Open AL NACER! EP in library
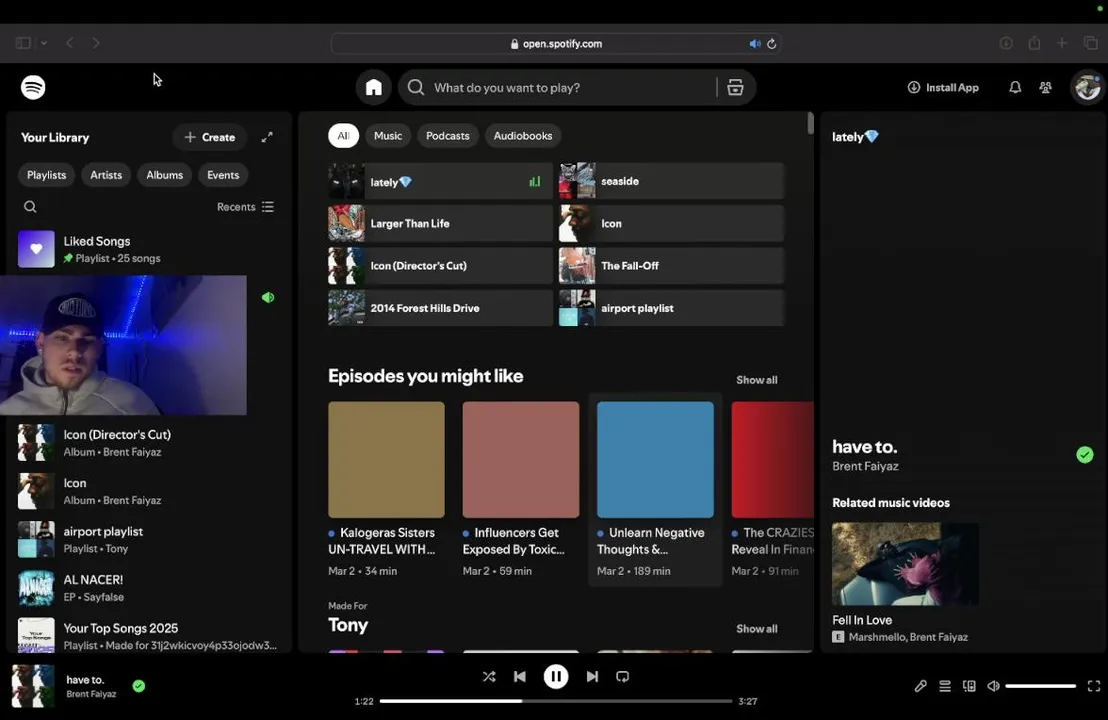 click(x=148, y=588)
